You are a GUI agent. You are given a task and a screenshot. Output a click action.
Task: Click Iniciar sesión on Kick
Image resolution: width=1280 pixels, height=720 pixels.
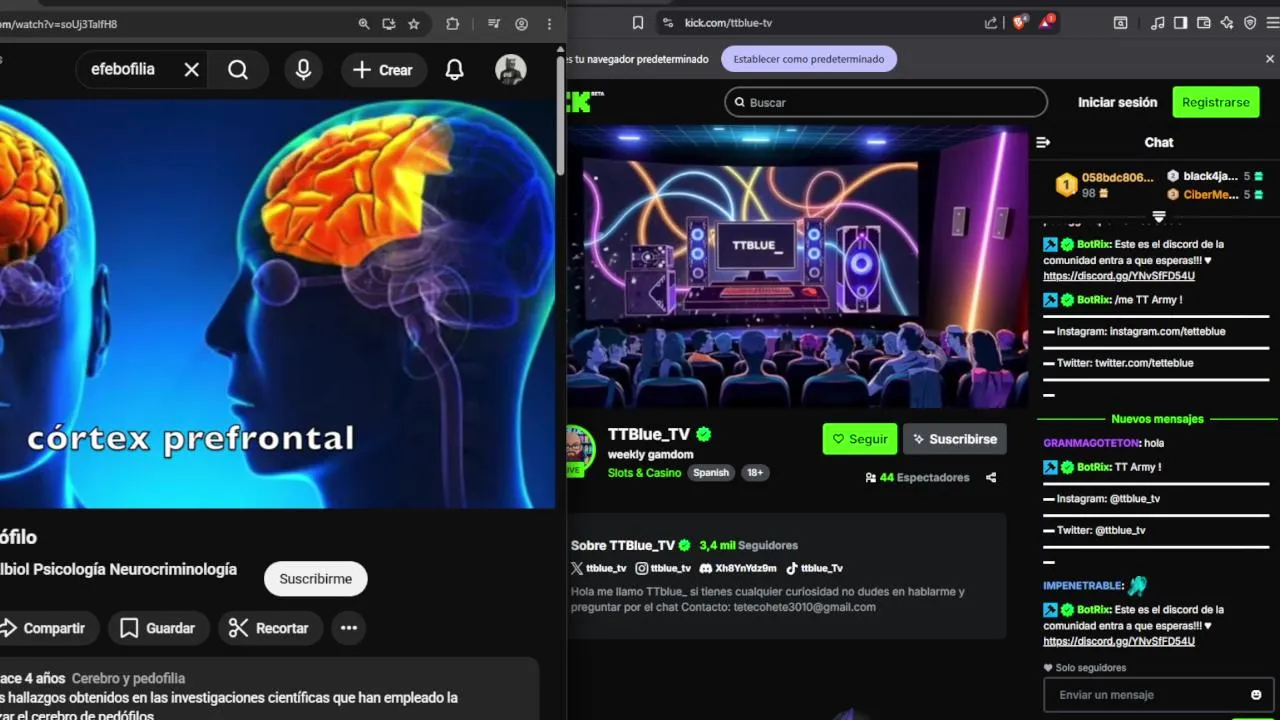pyautogui.click(x=1117, y=102)
